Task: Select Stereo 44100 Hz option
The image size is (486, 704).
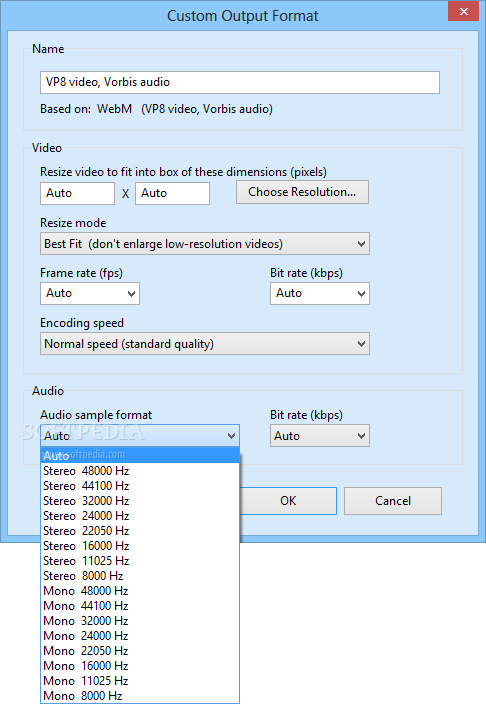Action: point(140,486)
